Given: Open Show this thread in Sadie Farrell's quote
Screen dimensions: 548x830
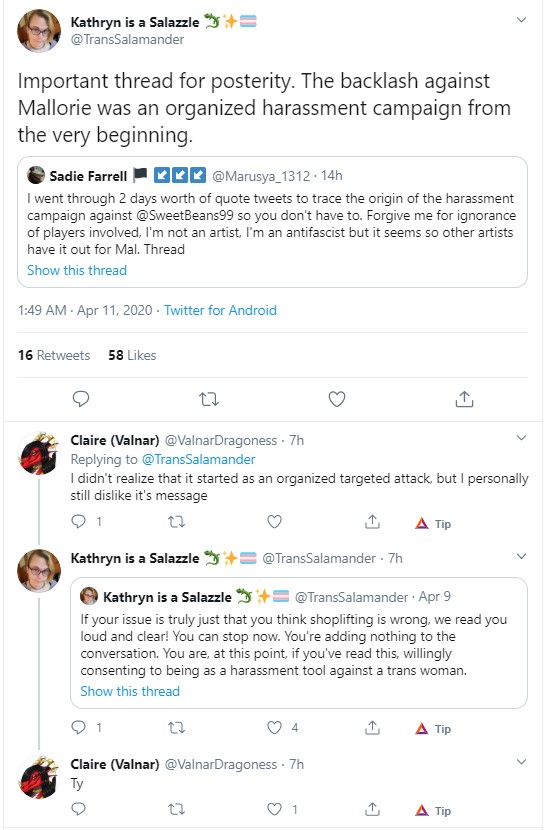Looking at the screenshot, I should (77, 270).
